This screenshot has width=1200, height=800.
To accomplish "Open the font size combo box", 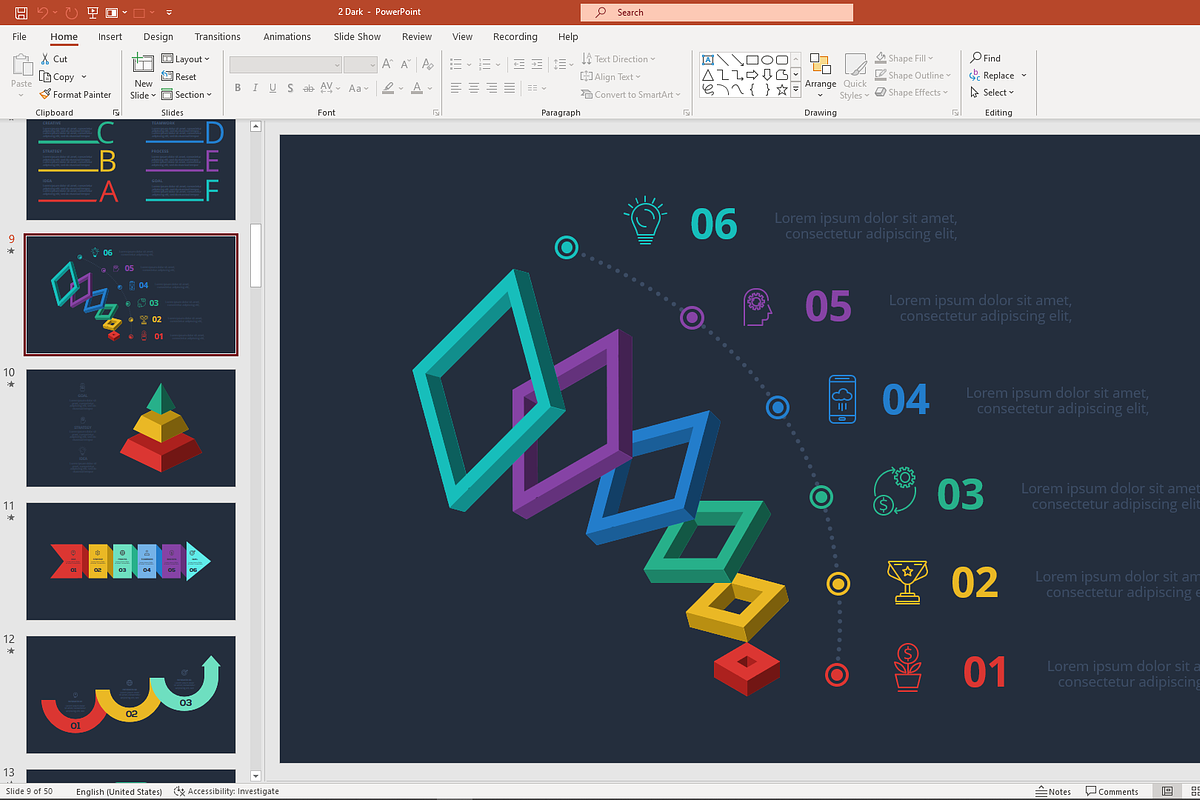I will 359,64.
